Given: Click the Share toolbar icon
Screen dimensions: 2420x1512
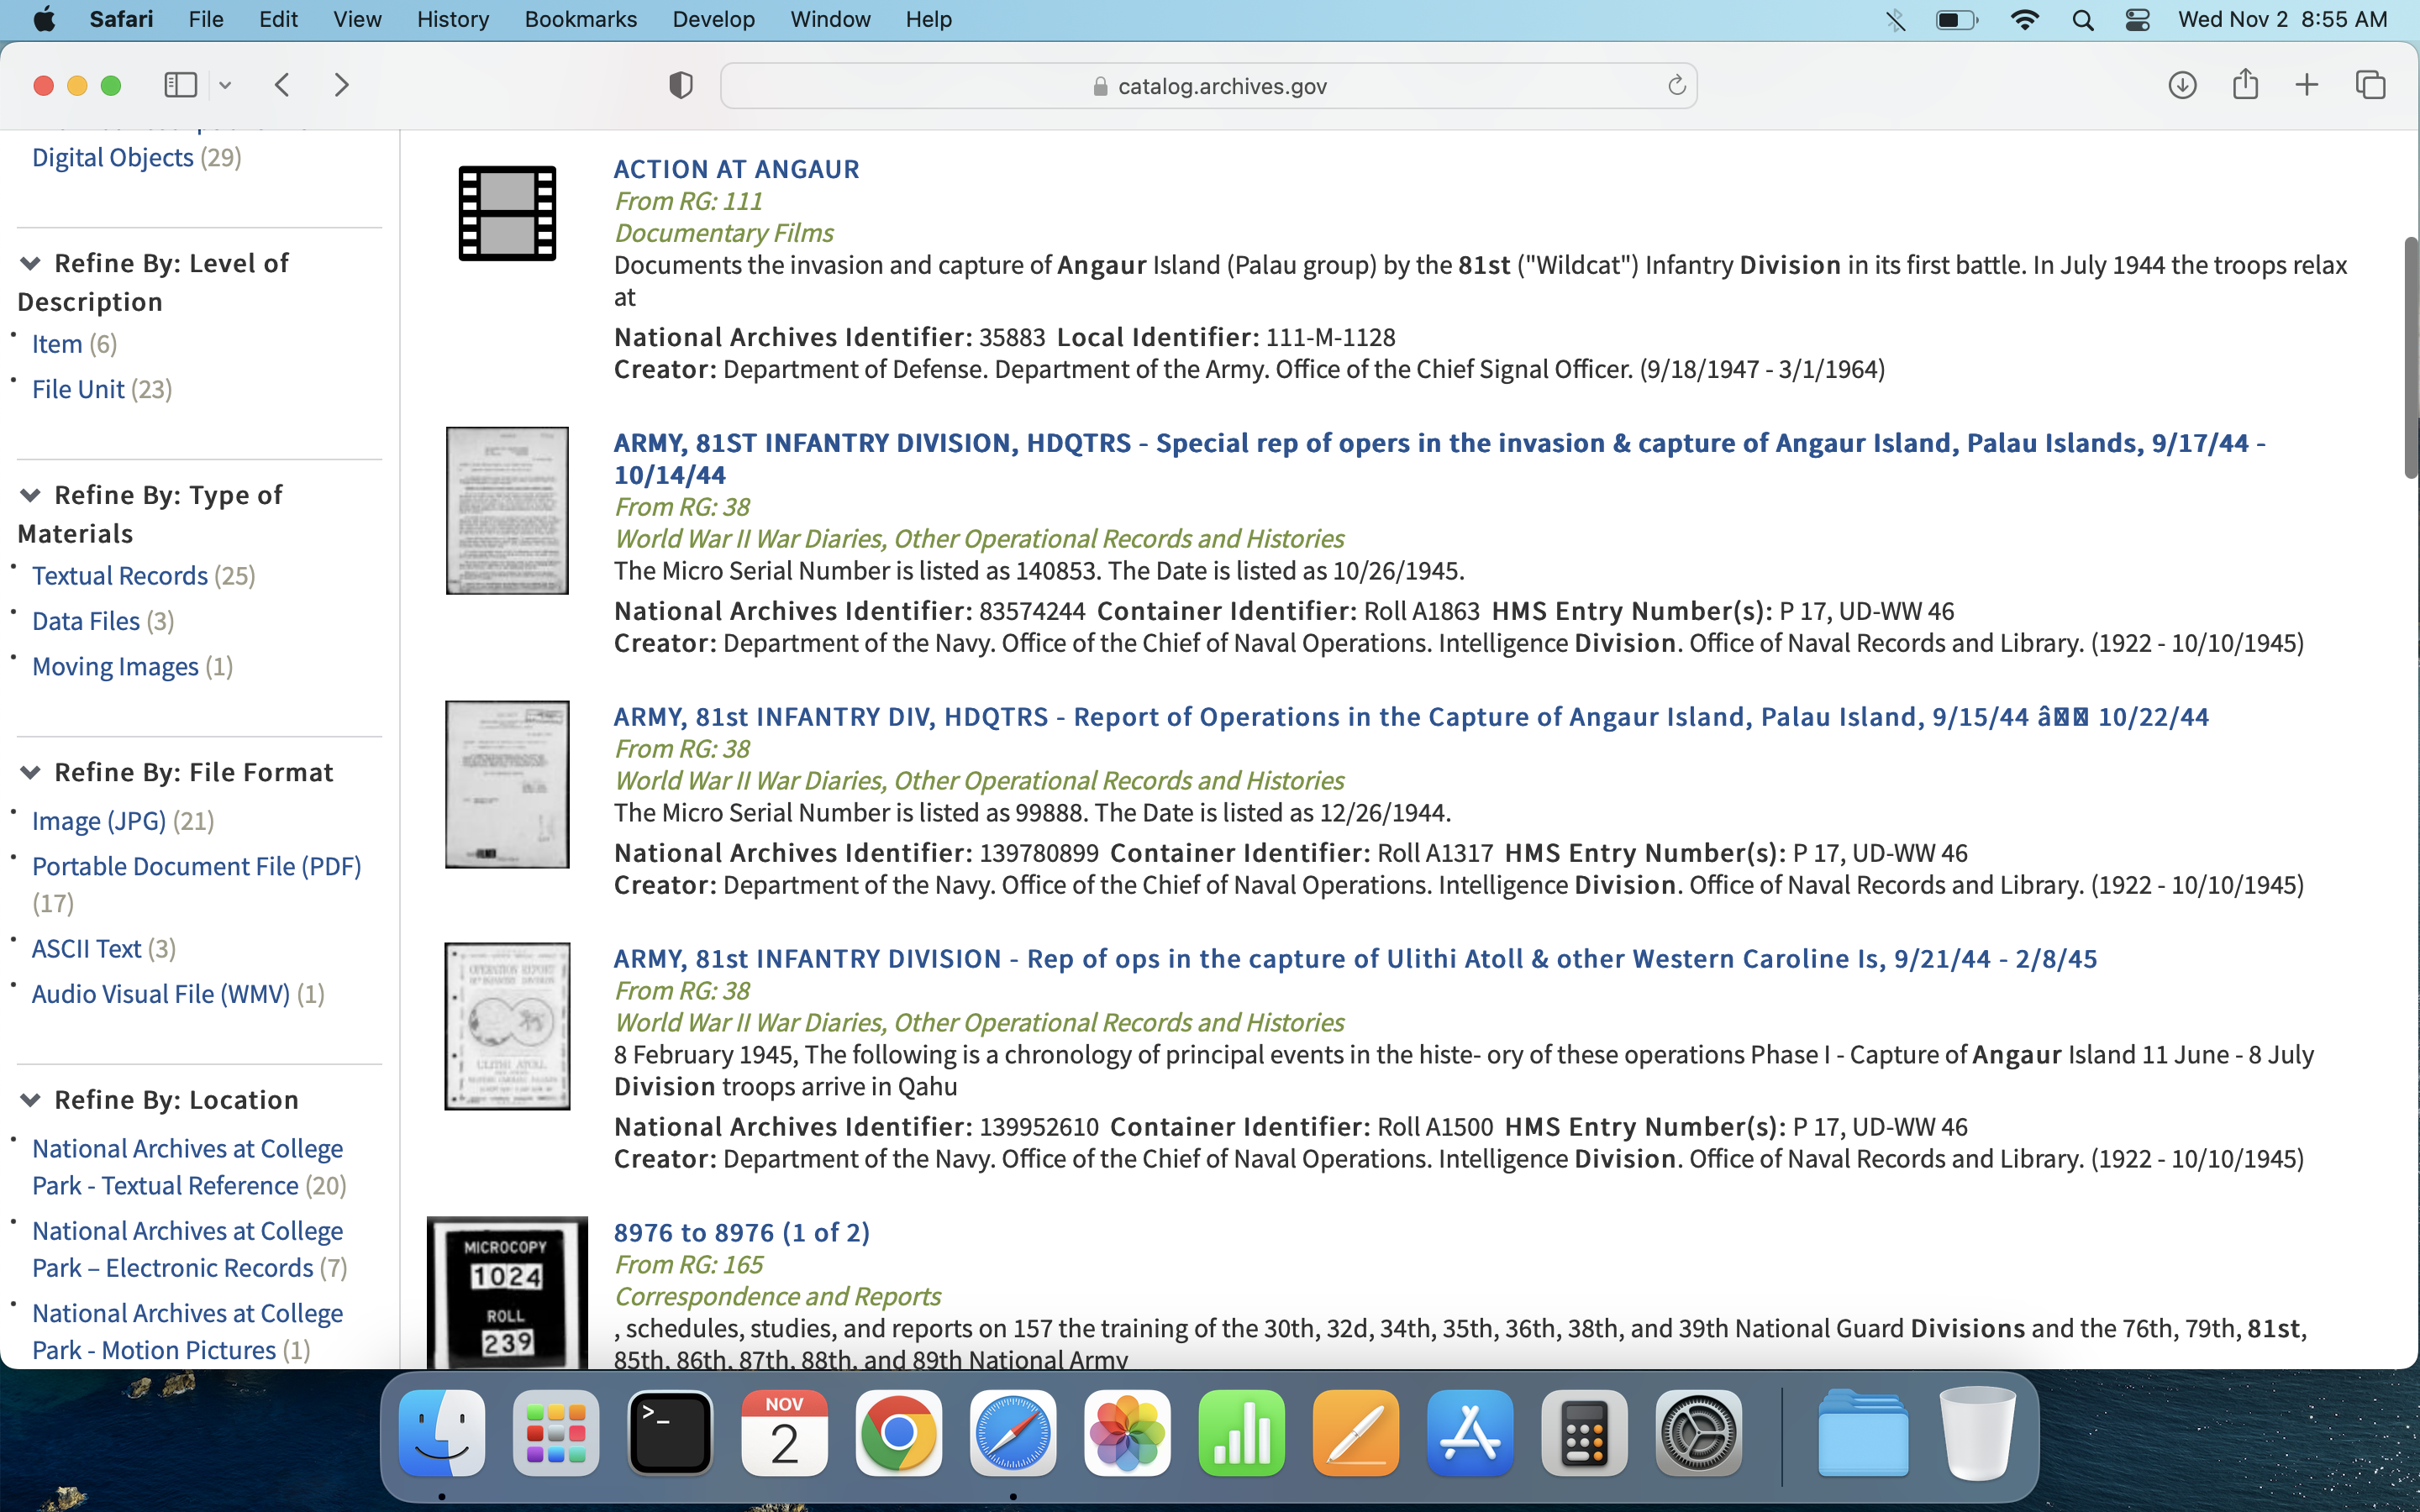Looking at the screenshot, I should click(2245, 85).
